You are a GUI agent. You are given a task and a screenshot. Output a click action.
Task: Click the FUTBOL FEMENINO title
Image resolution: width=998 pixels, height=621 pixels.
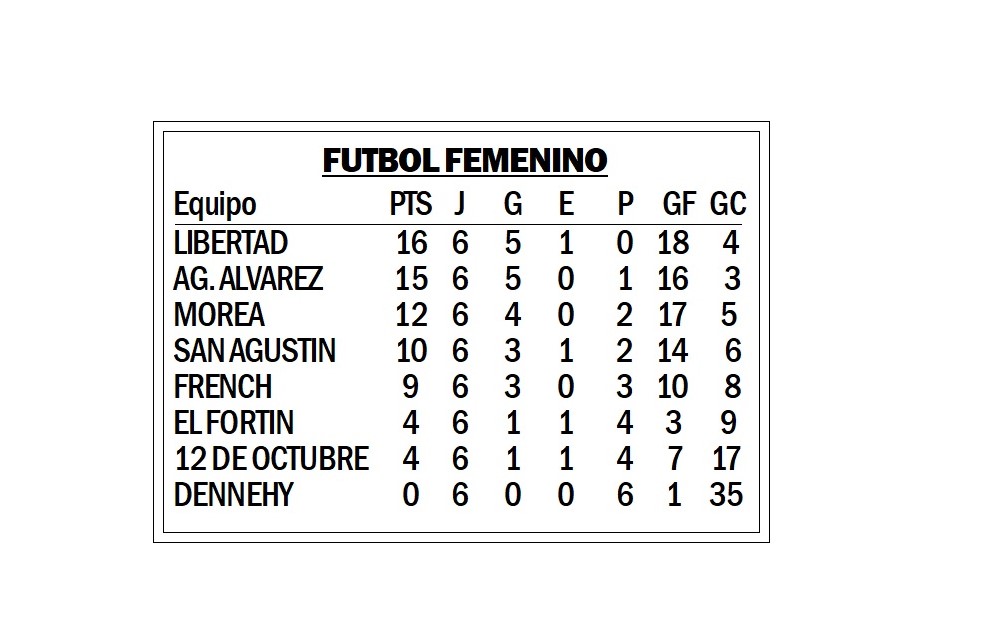click(465, 160)
